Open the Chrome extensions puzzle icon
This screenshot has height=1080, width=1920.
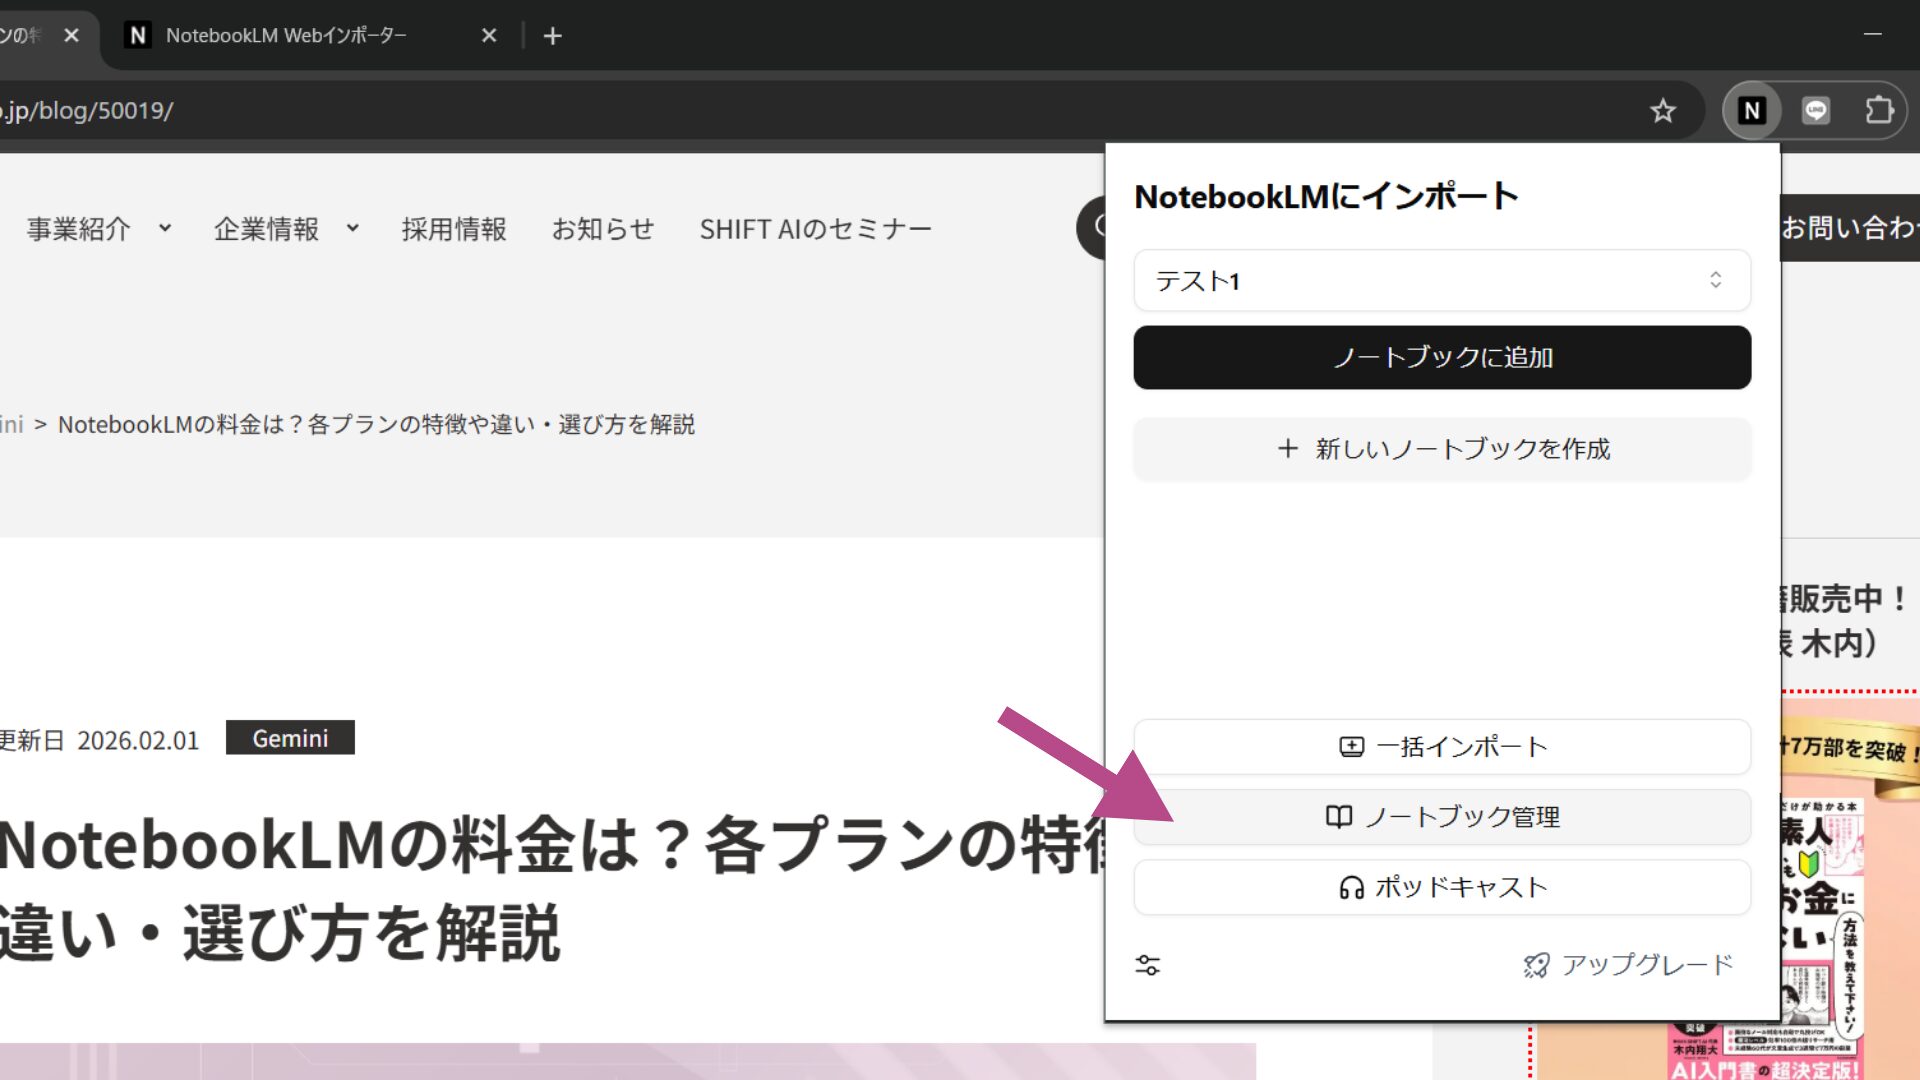pyautogui.click(x=1879, y=111)
